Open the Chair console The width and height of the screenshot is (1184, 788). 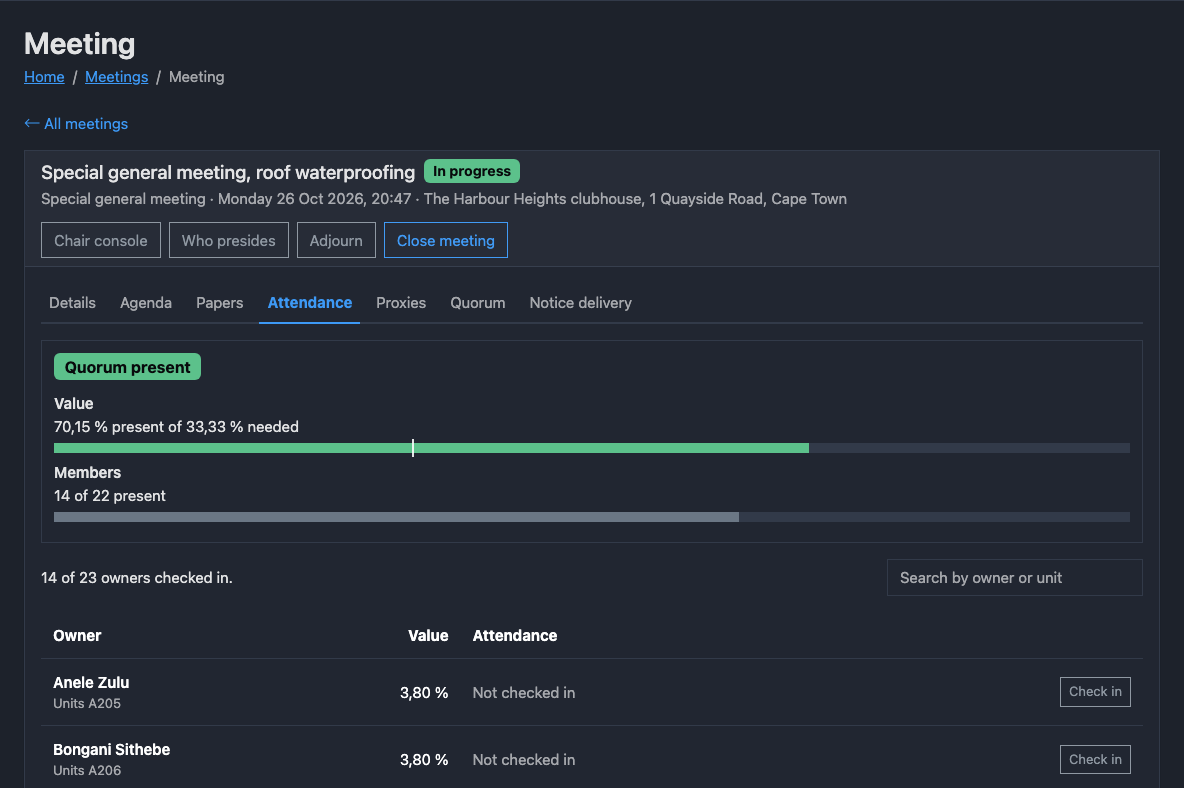tap(100, 240)
